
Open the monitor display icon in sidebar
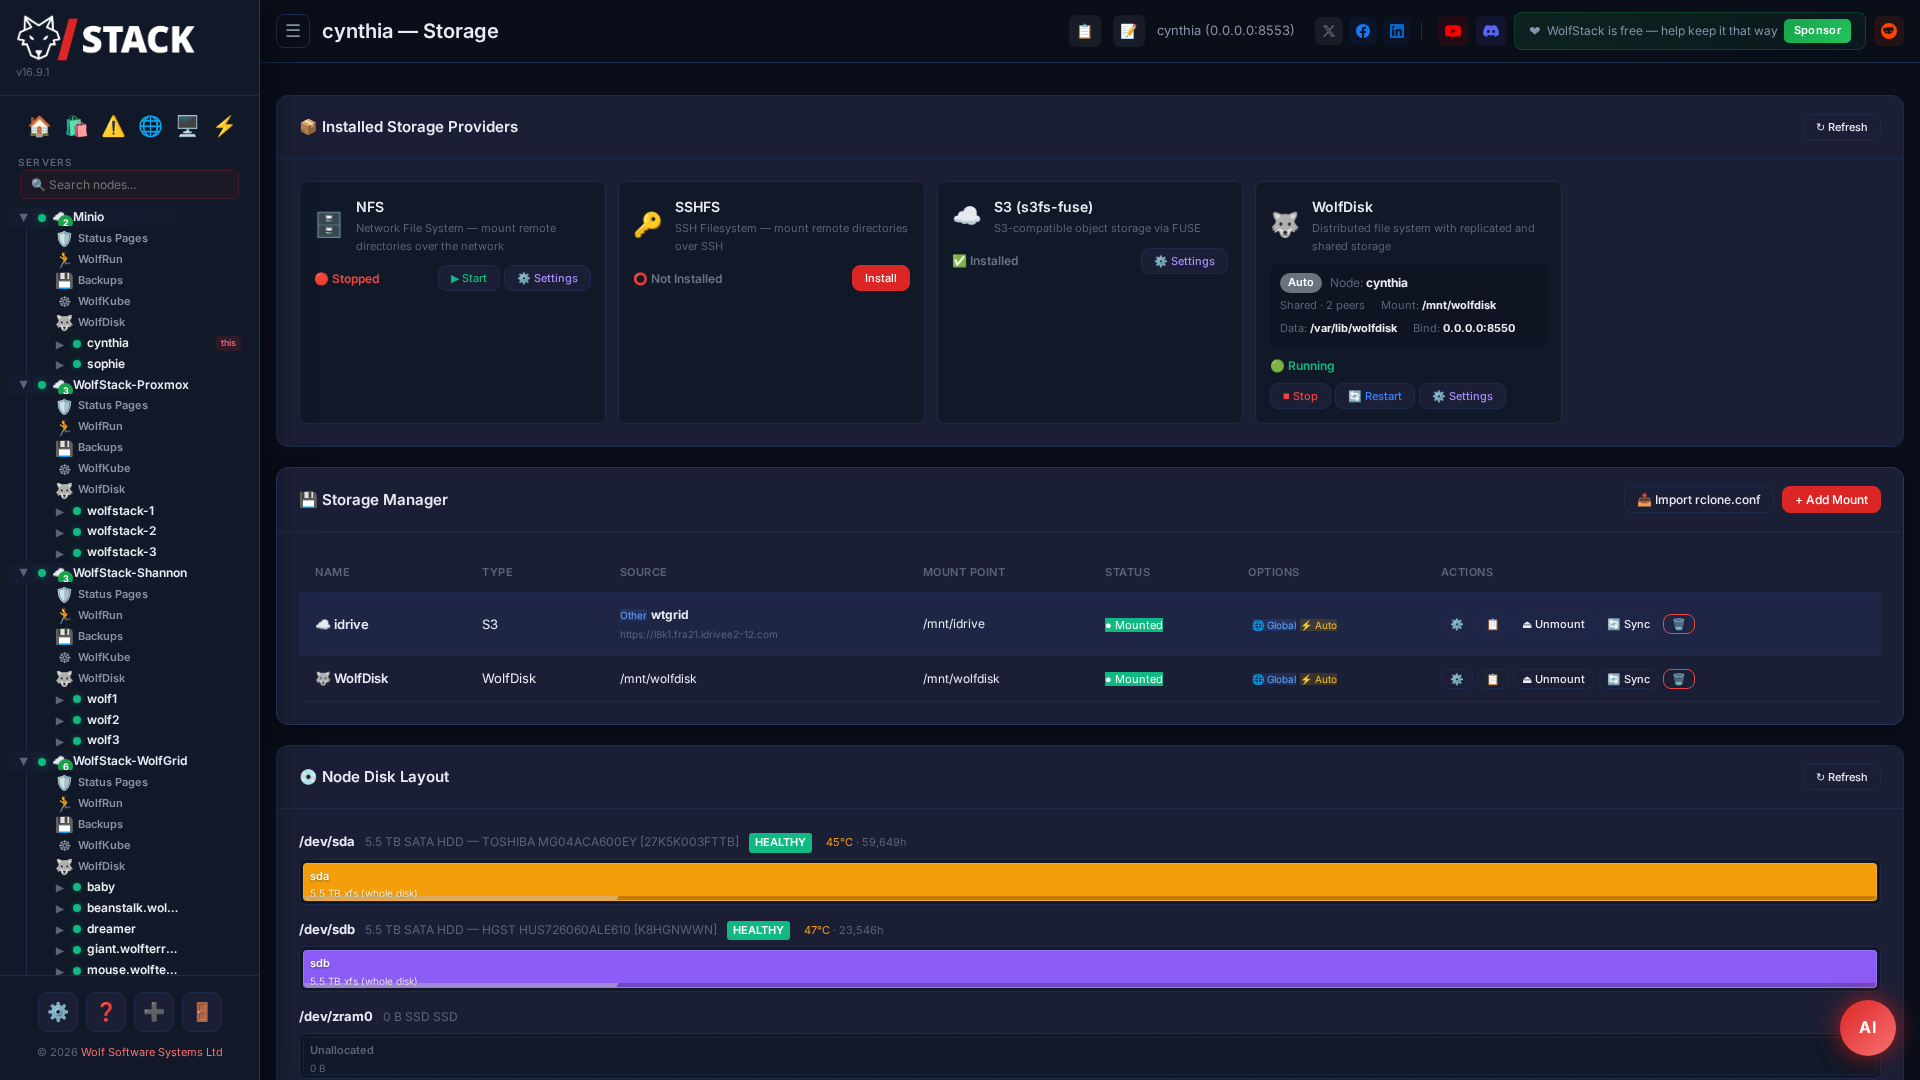click(x=187, y=126)
